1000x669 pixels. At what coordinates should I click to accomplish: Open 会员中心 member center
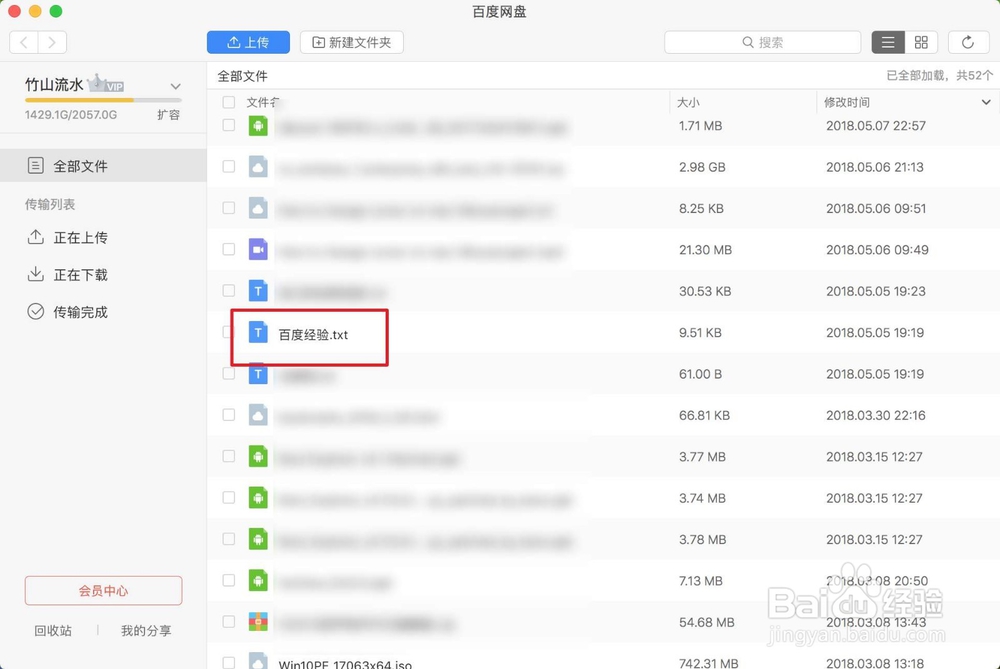pos(103,591)
